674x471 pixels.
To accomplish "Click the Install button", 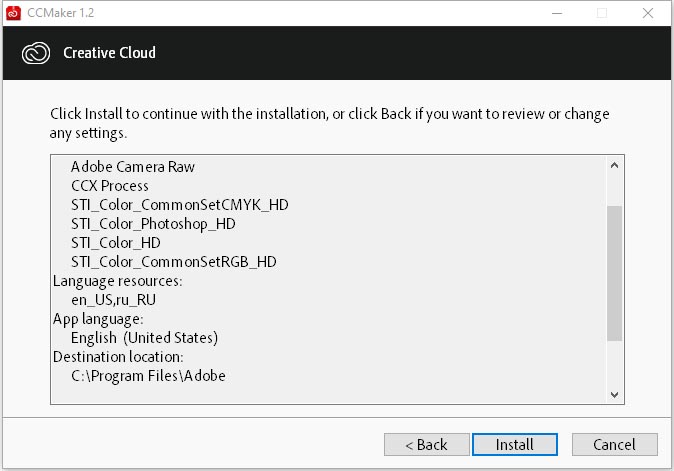I will click(515, 444).
